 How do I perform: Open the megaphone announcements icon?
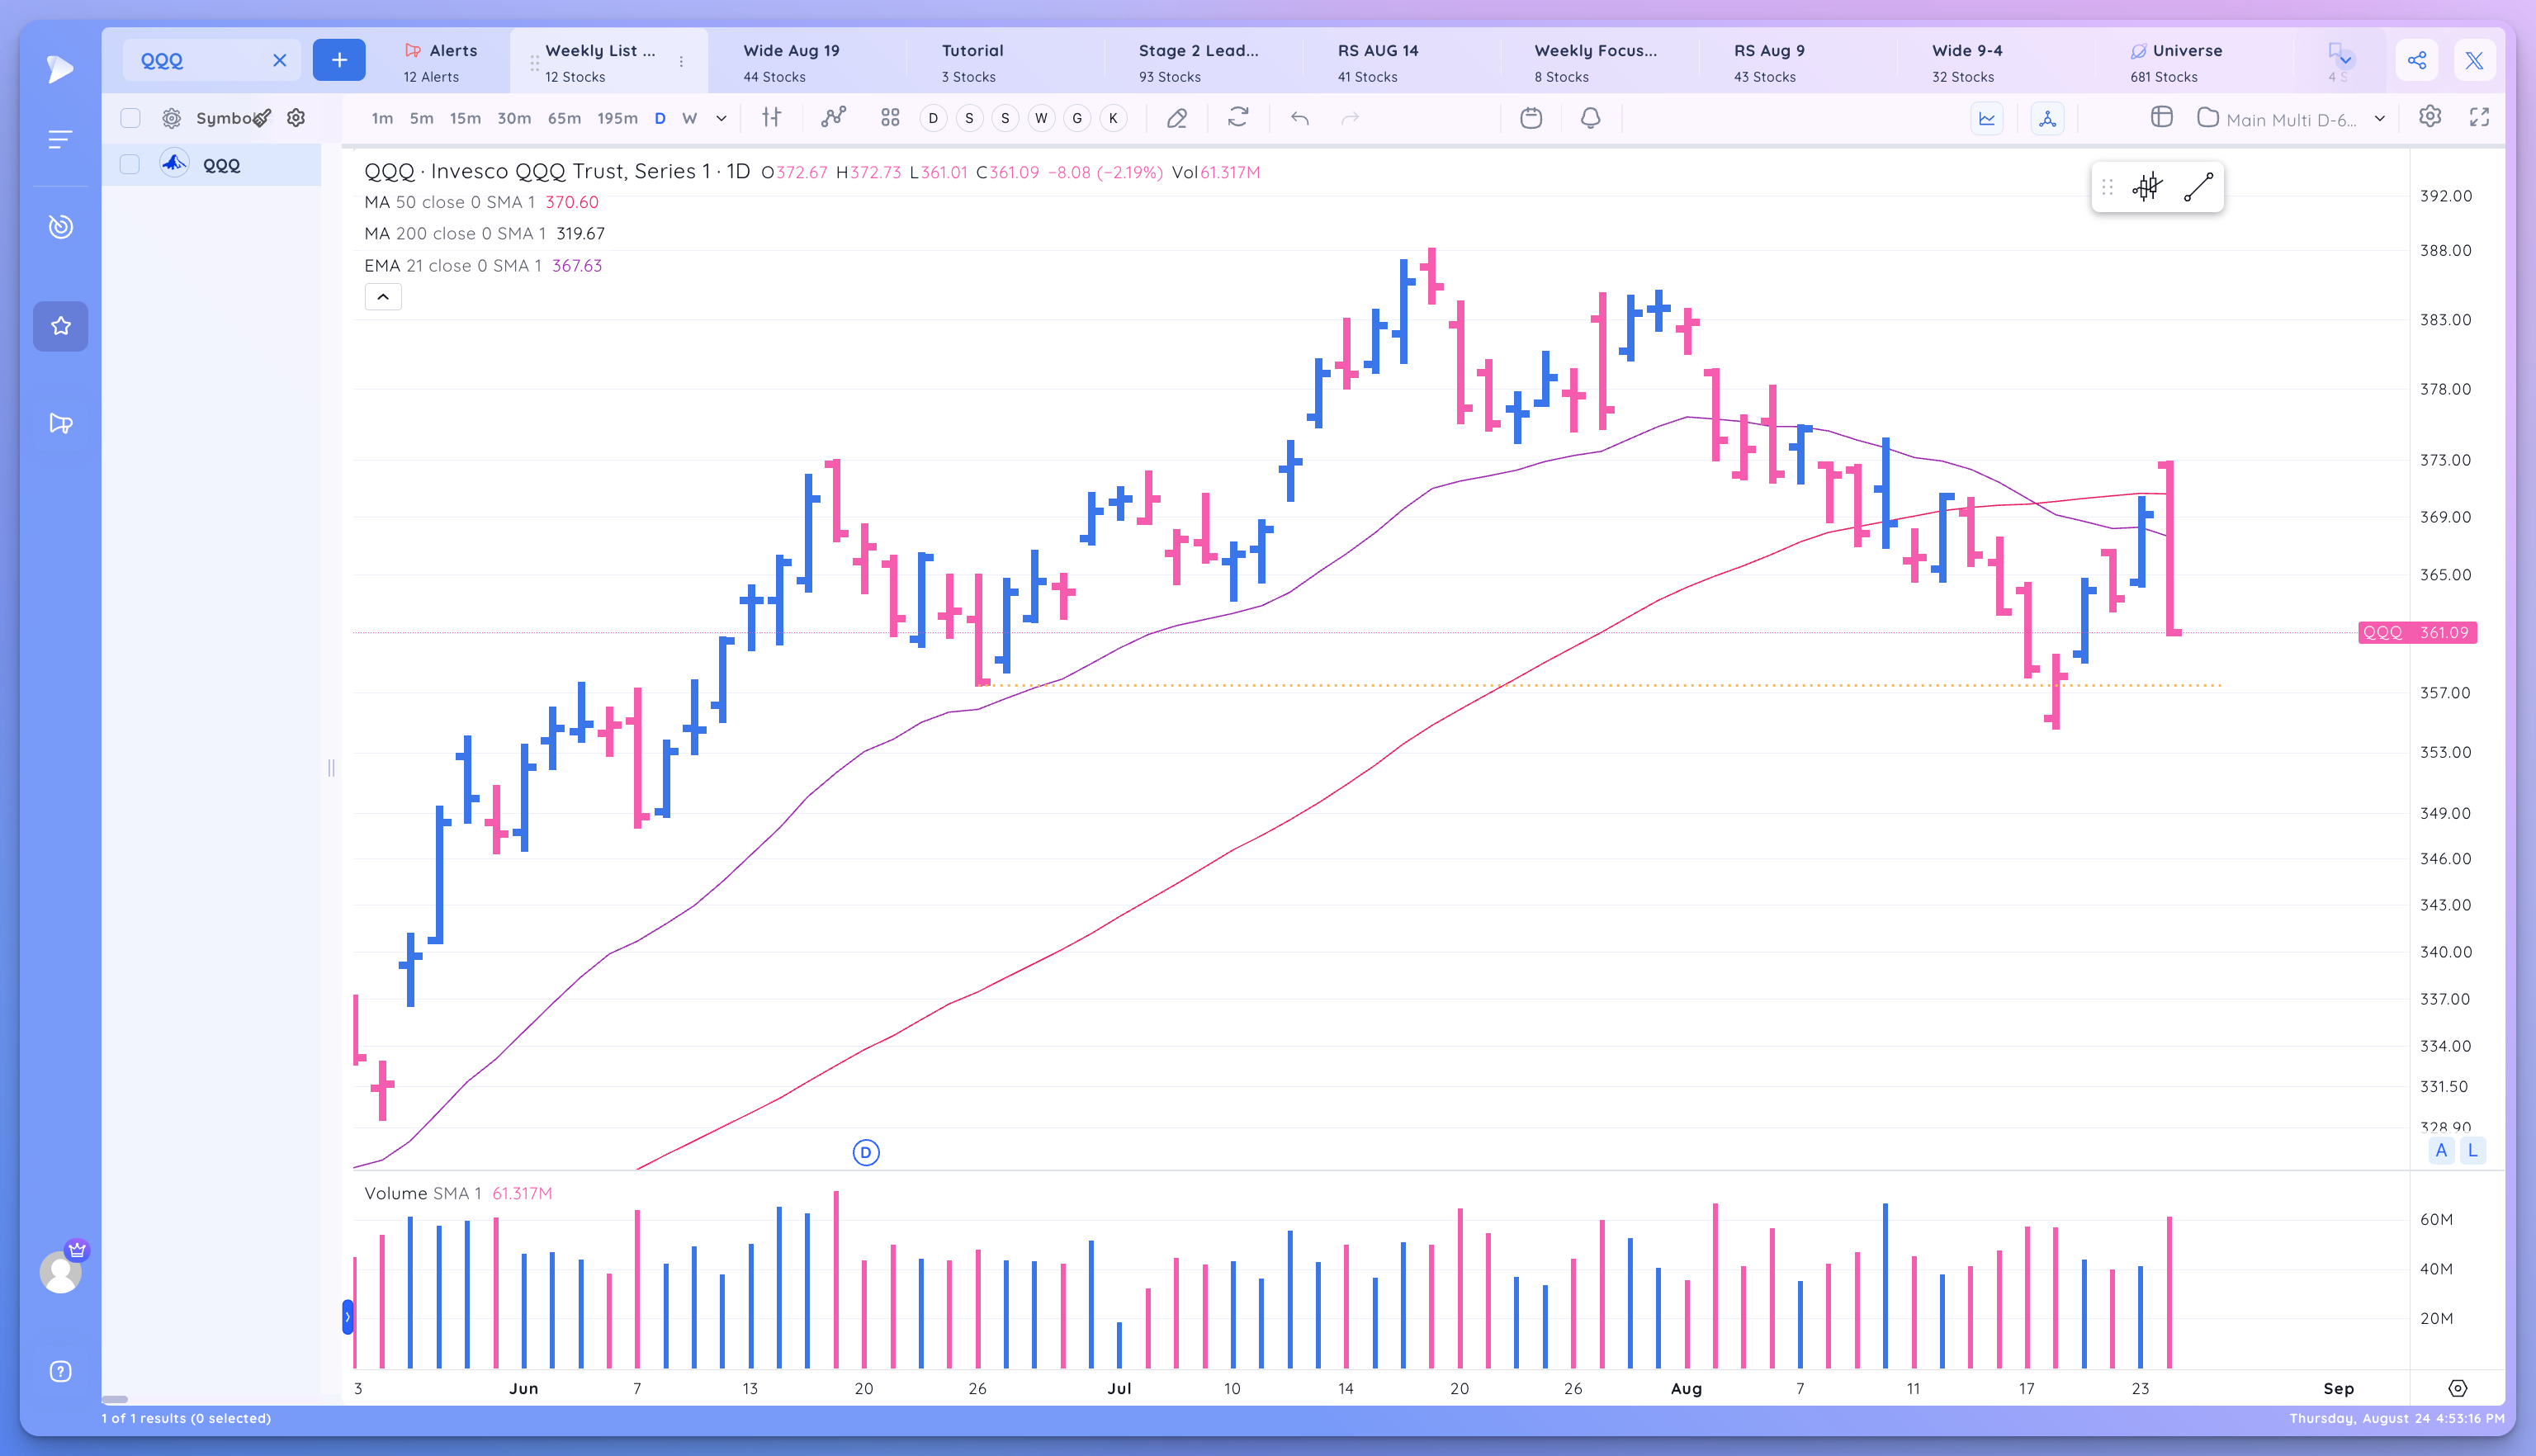tap(60, 423)
